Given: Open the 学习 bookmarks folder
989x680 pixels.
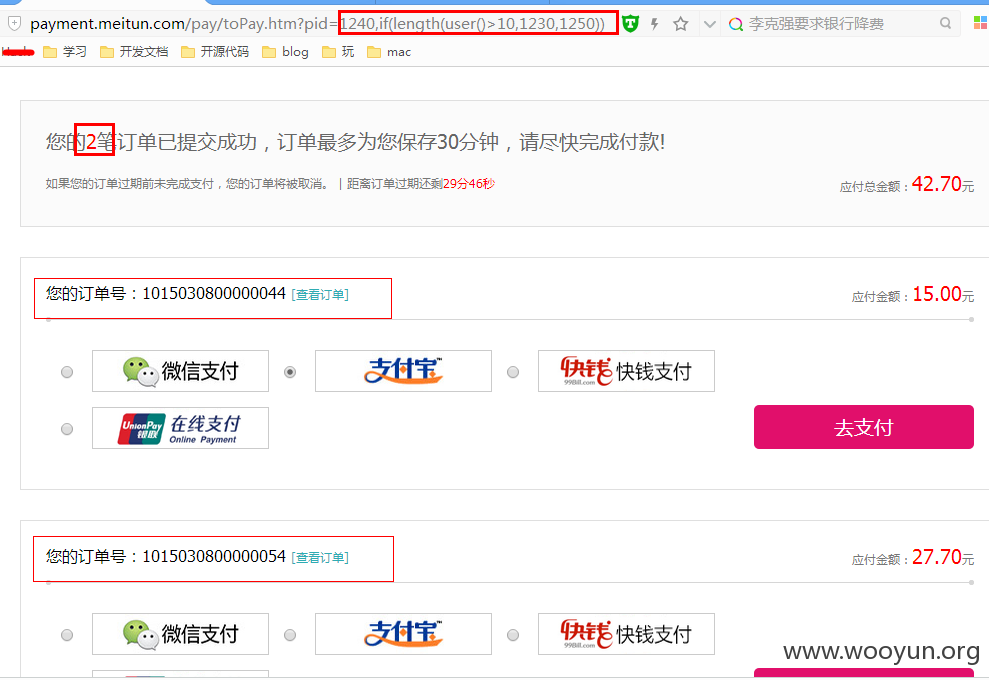Looking at the screenshot, I should (x=65, y=52).
